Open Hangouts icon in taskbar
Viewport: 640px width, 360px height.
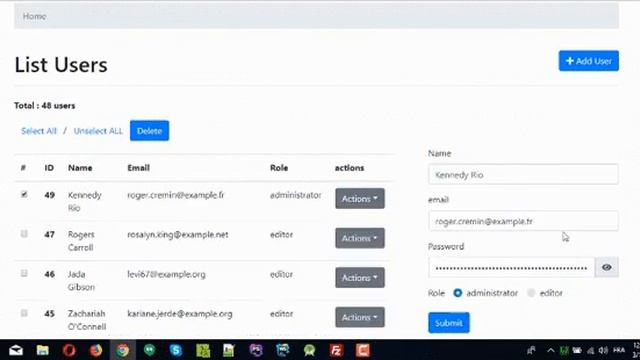(149, 350)
